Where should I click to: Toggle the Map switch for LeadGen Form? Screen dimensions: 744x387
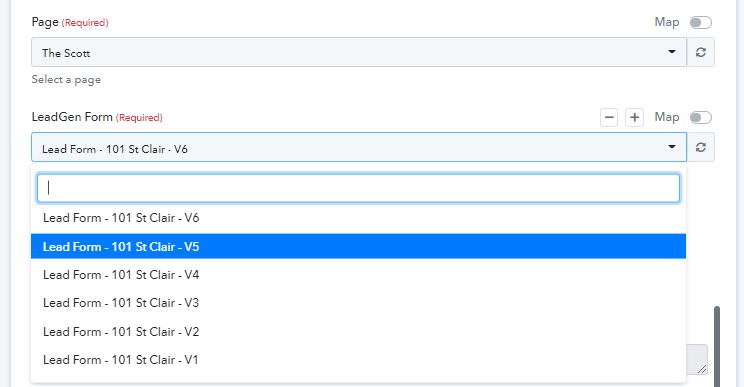click(x=701, y=117)
